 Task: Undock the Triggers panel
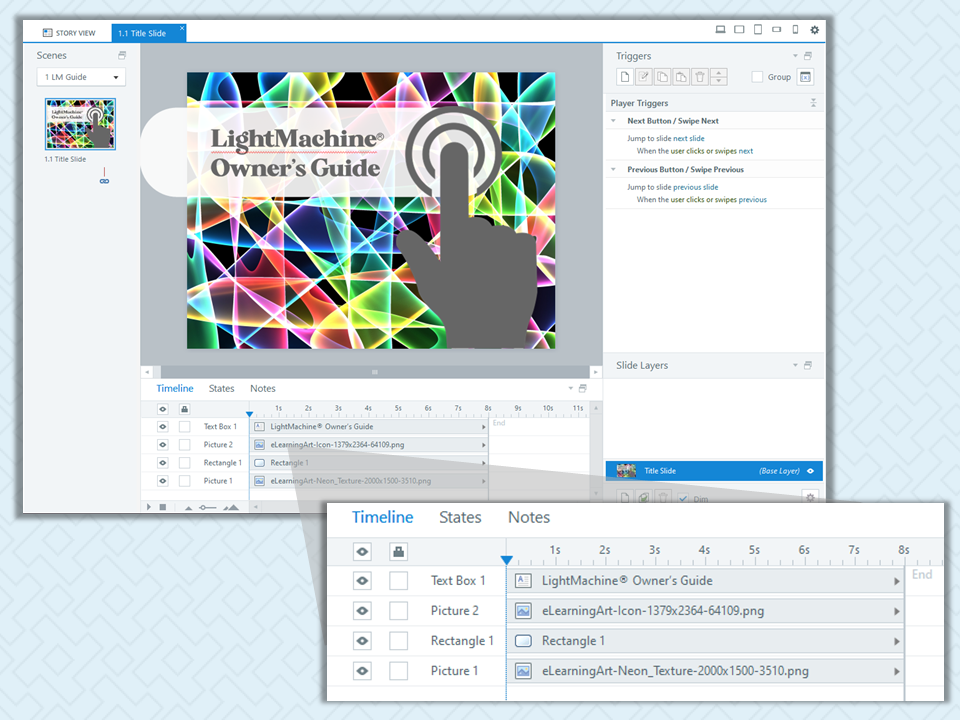coord(808,56)
